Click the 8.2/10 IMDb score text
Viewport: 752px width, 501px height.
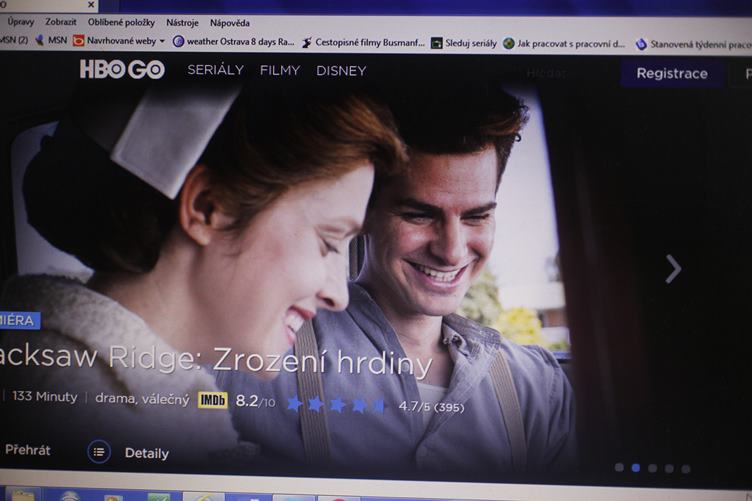256,401
